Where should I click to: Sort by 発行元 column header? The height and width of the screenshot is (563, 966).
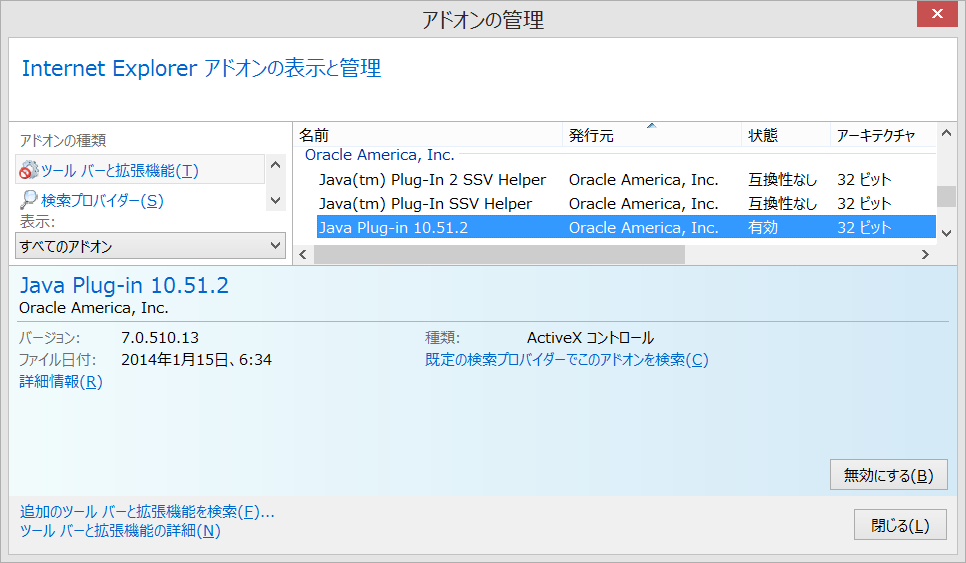point(652,136)
